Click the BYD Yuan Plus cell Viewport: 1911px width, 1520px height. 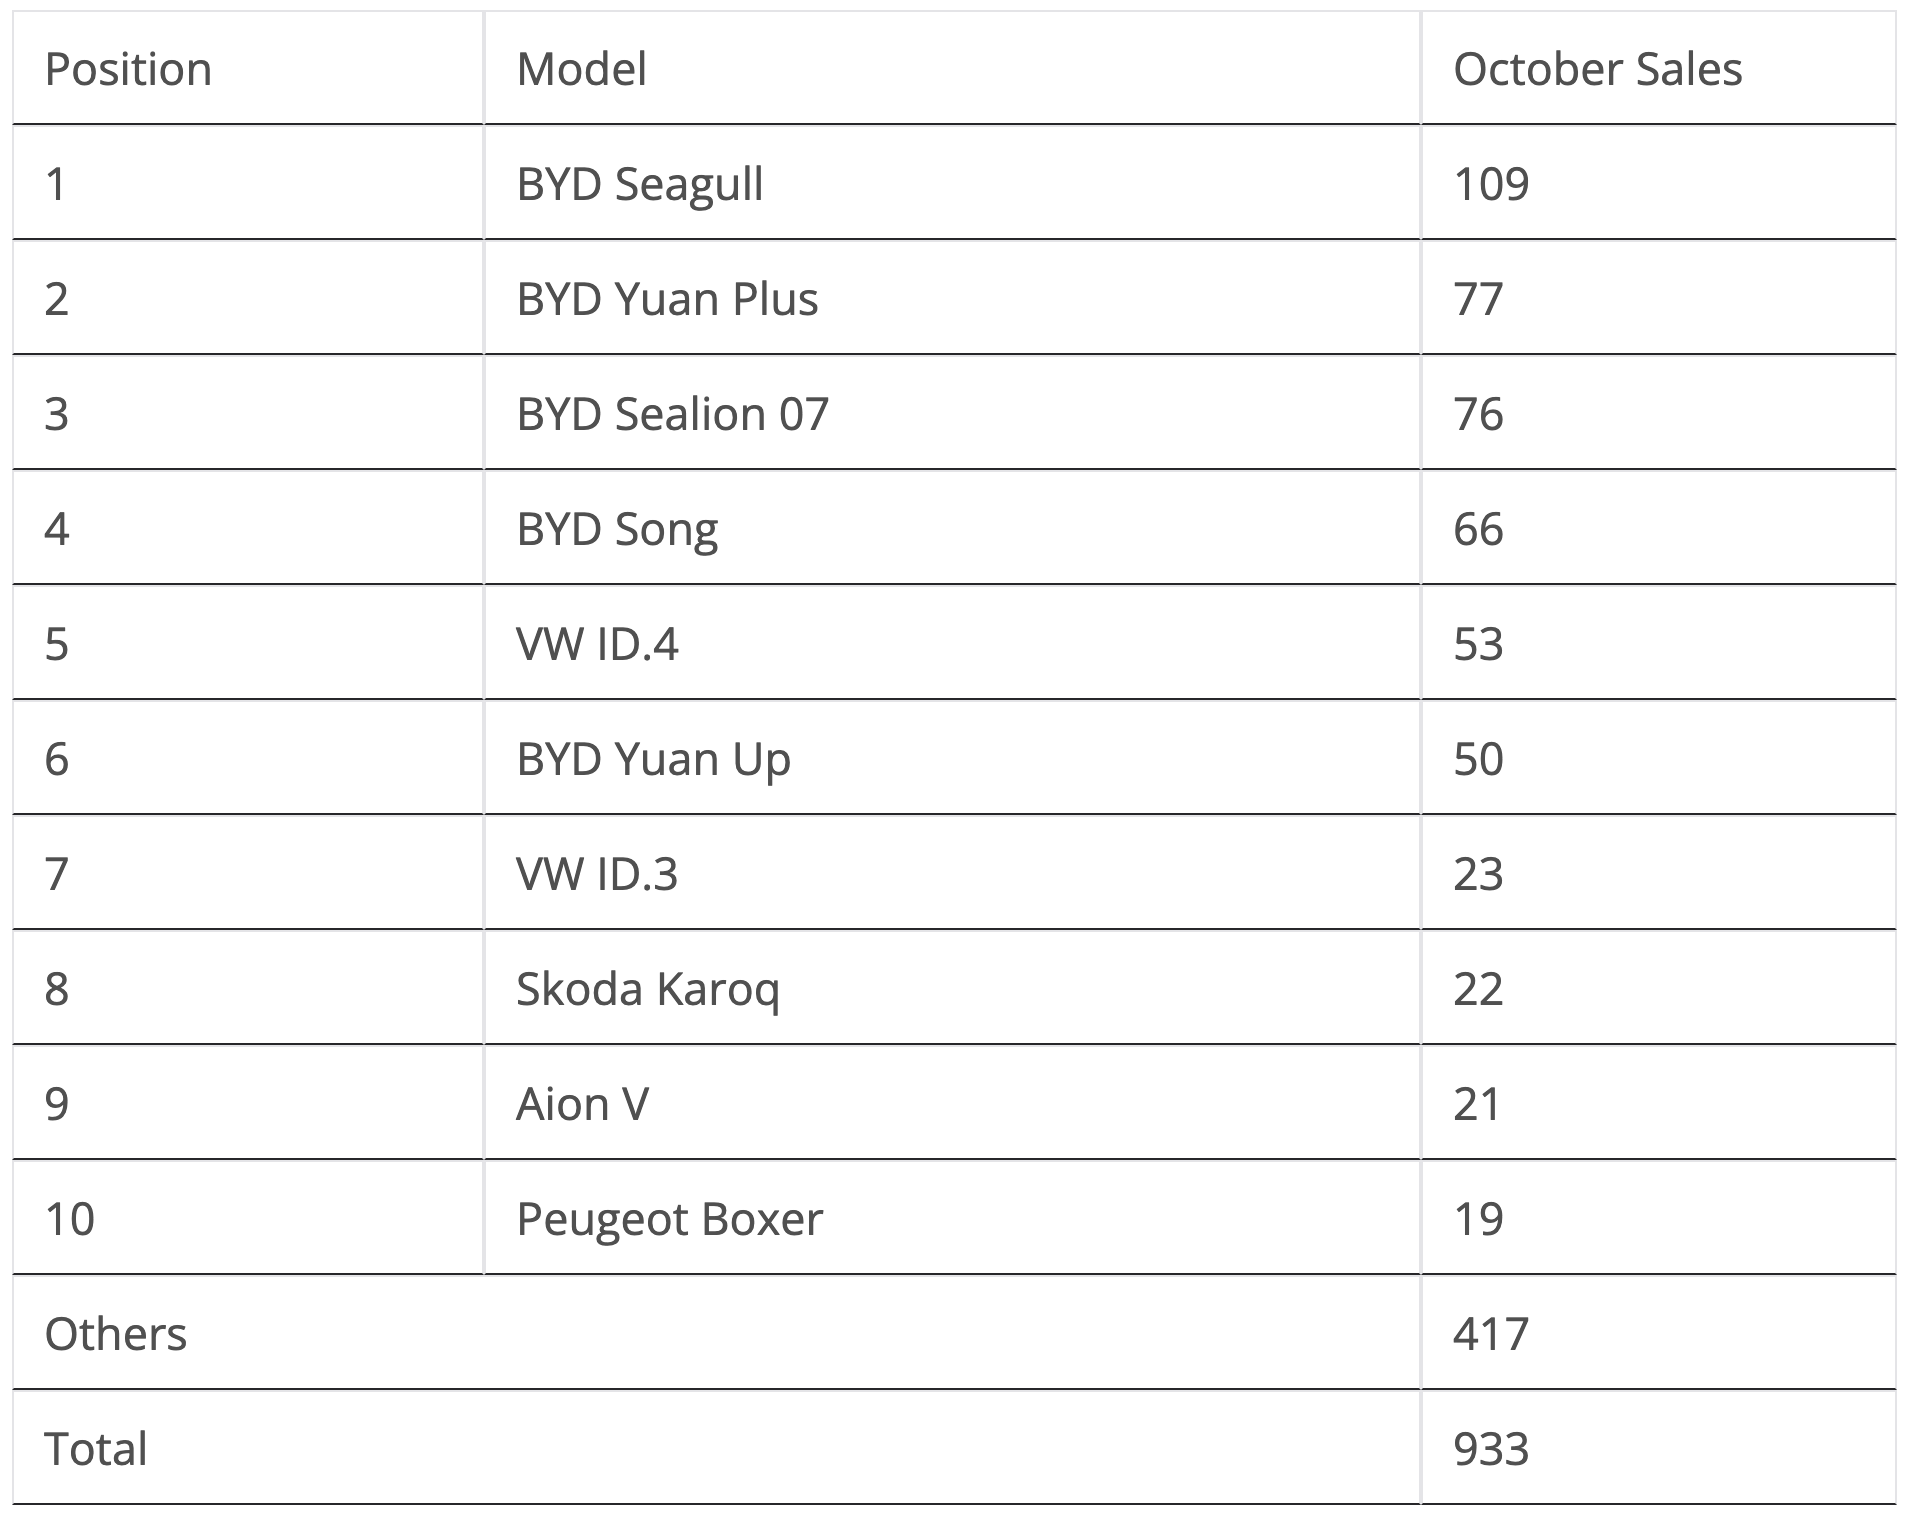pyautogui.click(x=667, y=299)
